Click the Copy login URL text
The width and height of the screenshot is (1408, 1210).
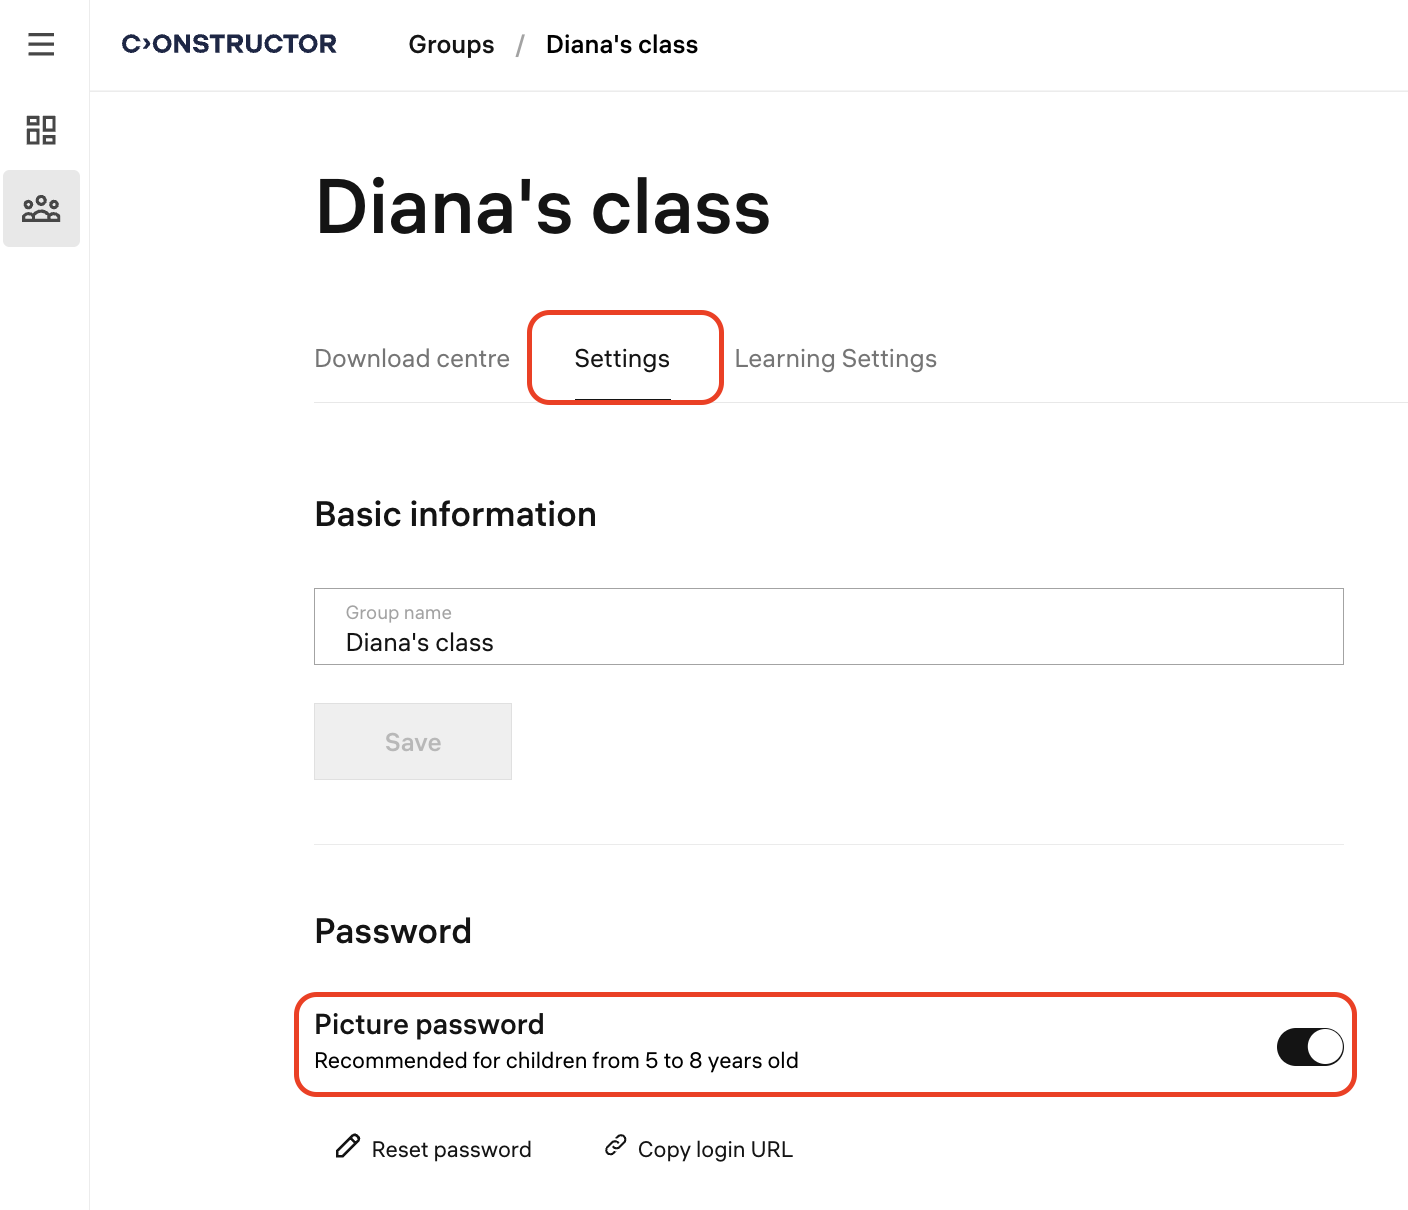[715, 1150]
